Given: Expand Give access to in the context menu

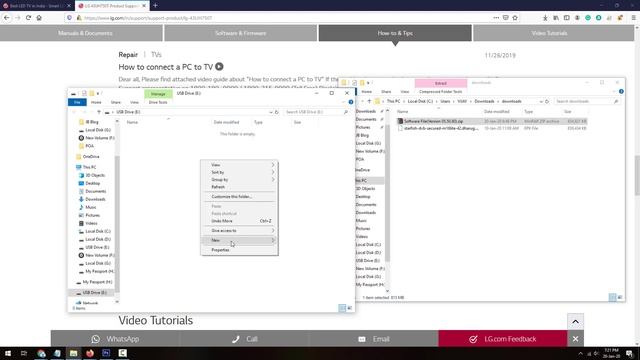Looking at the screenshot, I should coord(240,231).
